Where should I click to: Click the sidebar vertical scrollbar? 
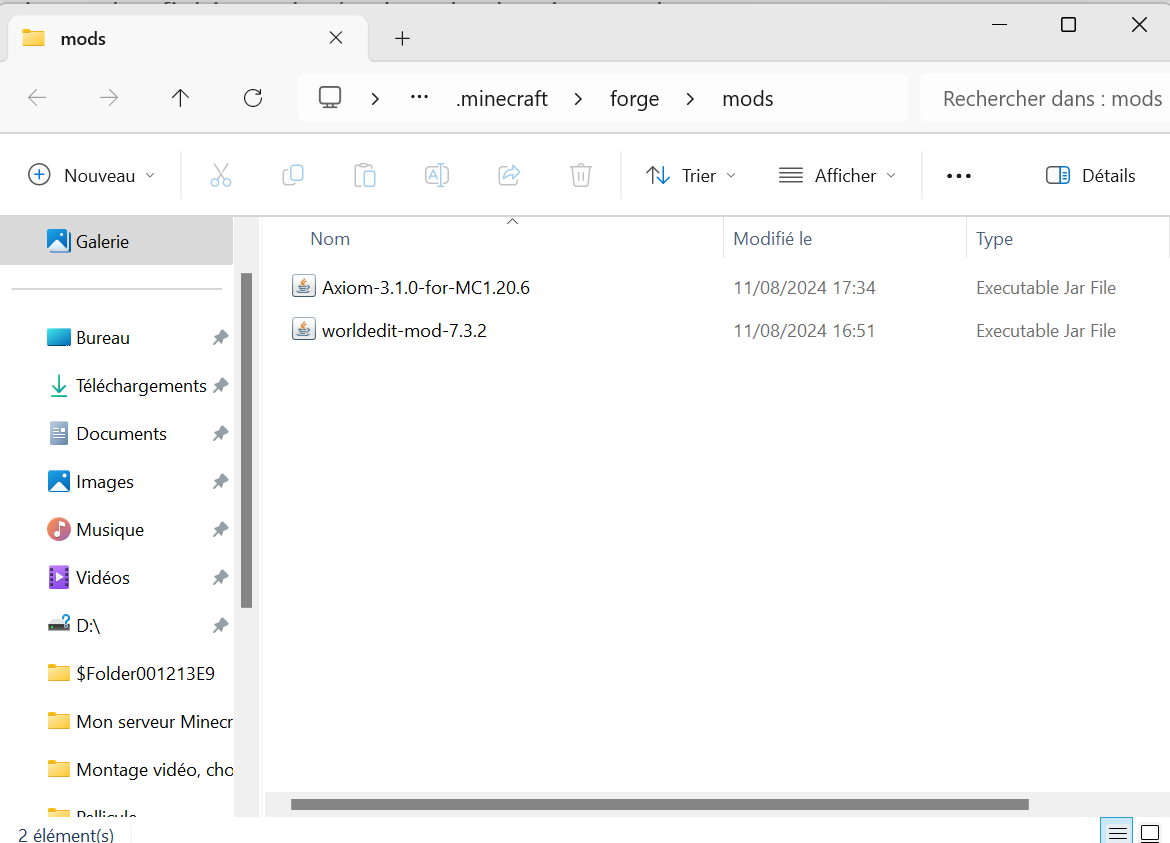tap(247, 440)
